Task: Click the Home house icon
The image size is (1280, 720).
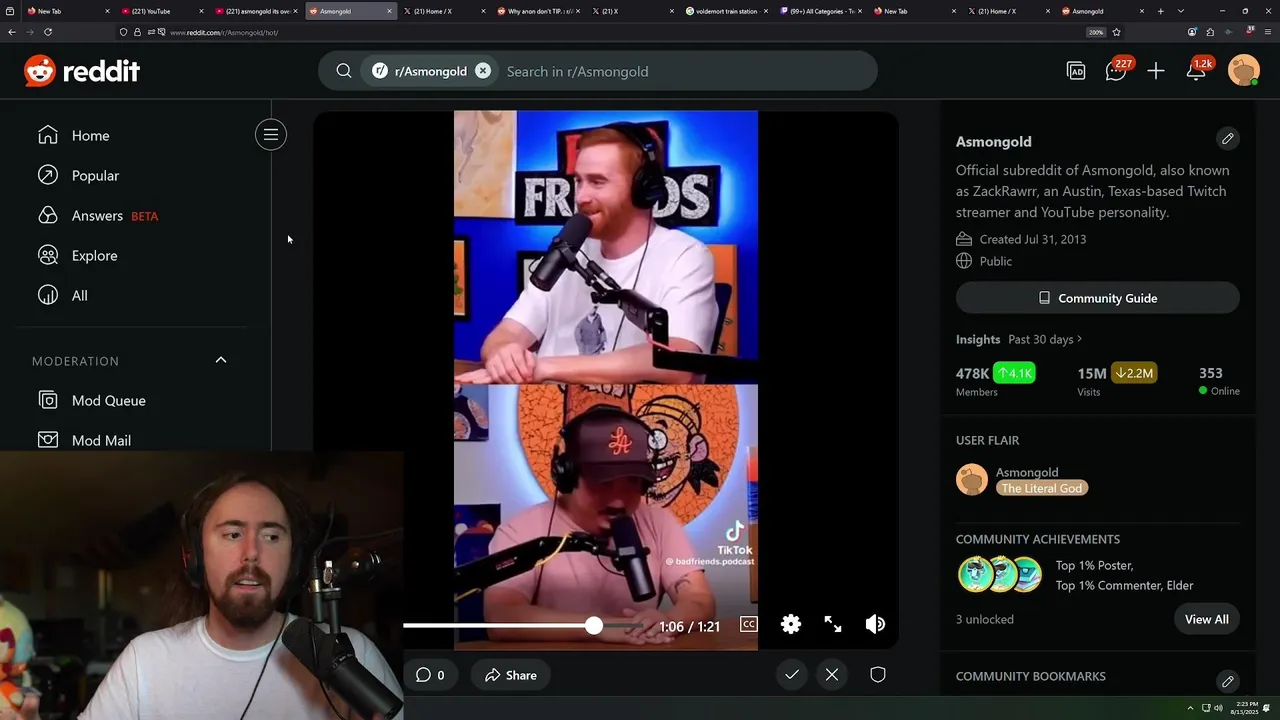Action: (48, 135)
